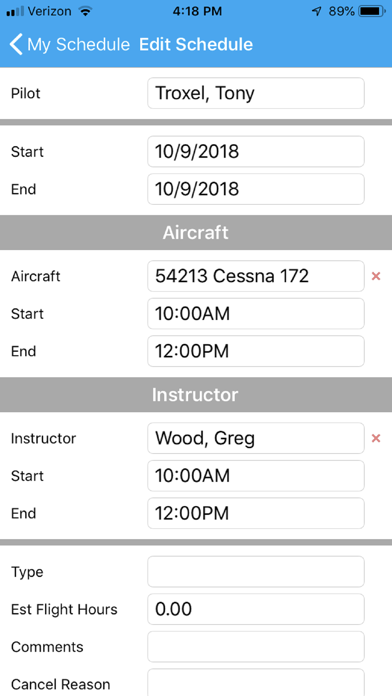
Task: Edit Est Flight Hours value 0.00
Action: coord(256,609)
